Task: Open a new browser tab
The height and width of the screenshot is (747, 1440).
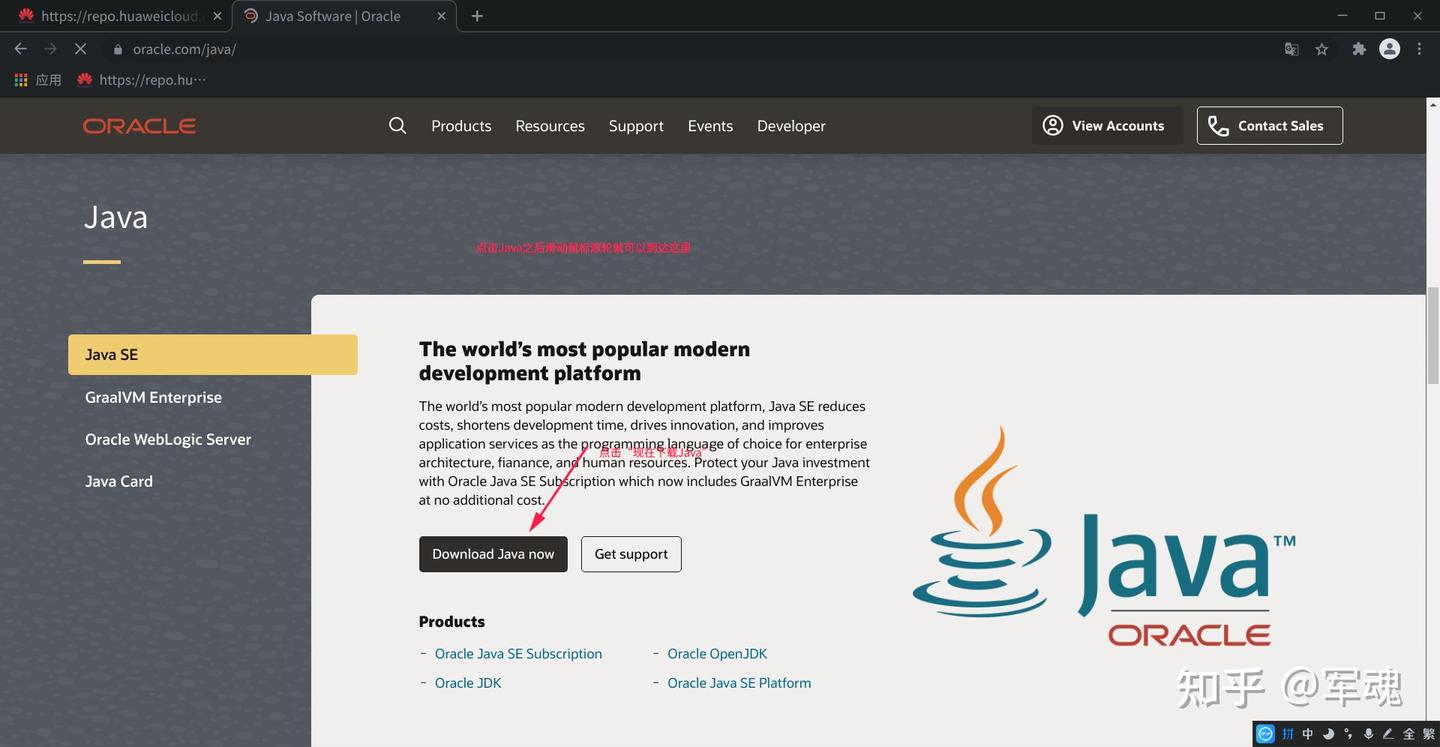Action: point(477,16)
